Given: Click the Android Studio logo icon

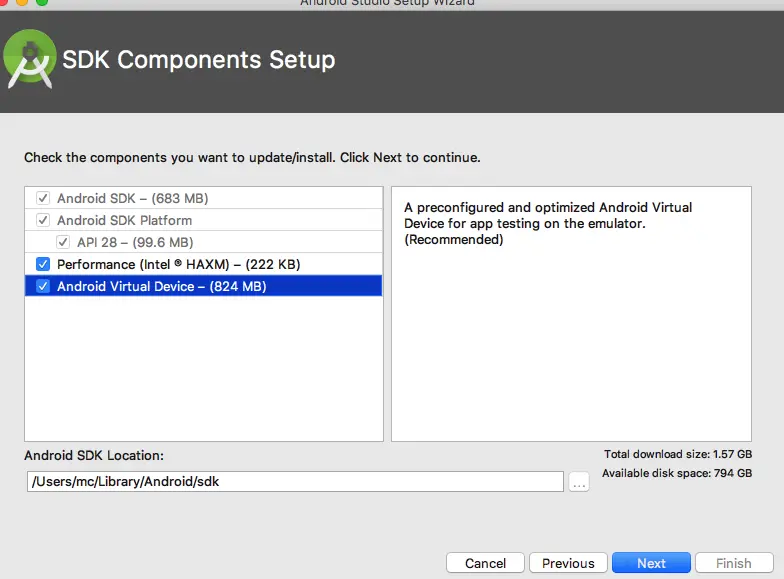Looking at the screenshot, I should tap(30, 59).
